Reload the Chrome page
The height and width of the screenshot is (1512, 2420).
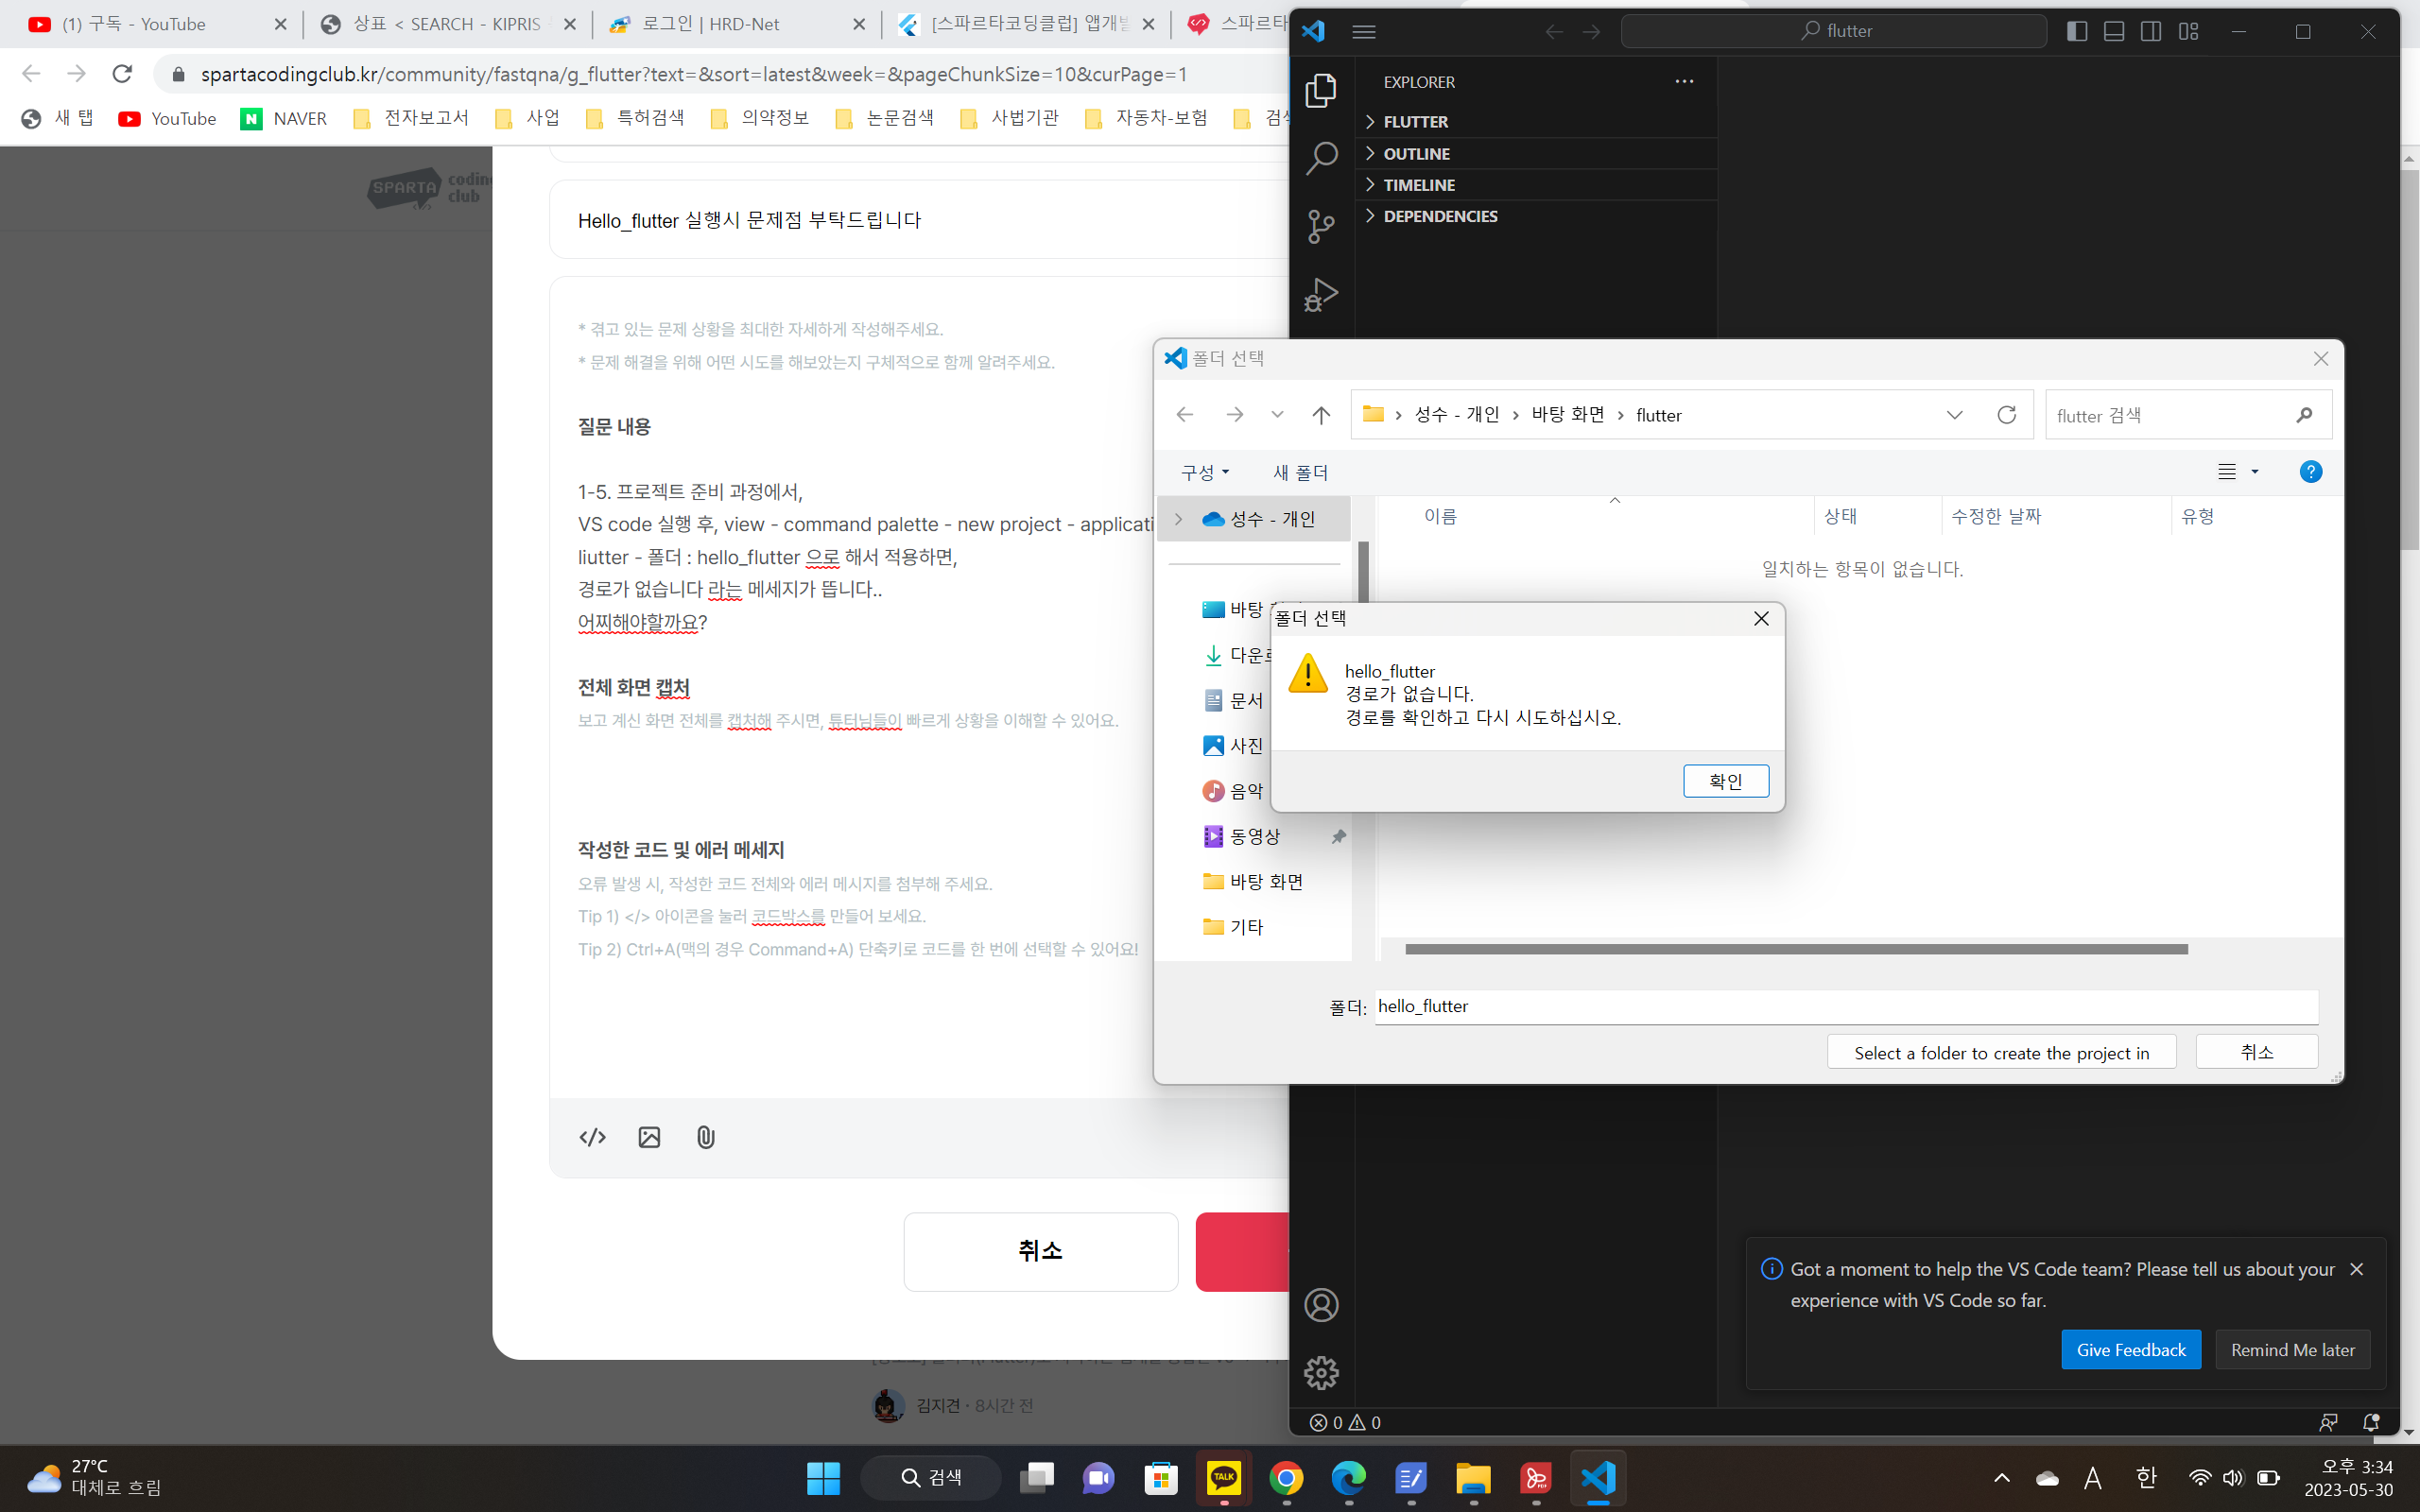coord(122,74)
